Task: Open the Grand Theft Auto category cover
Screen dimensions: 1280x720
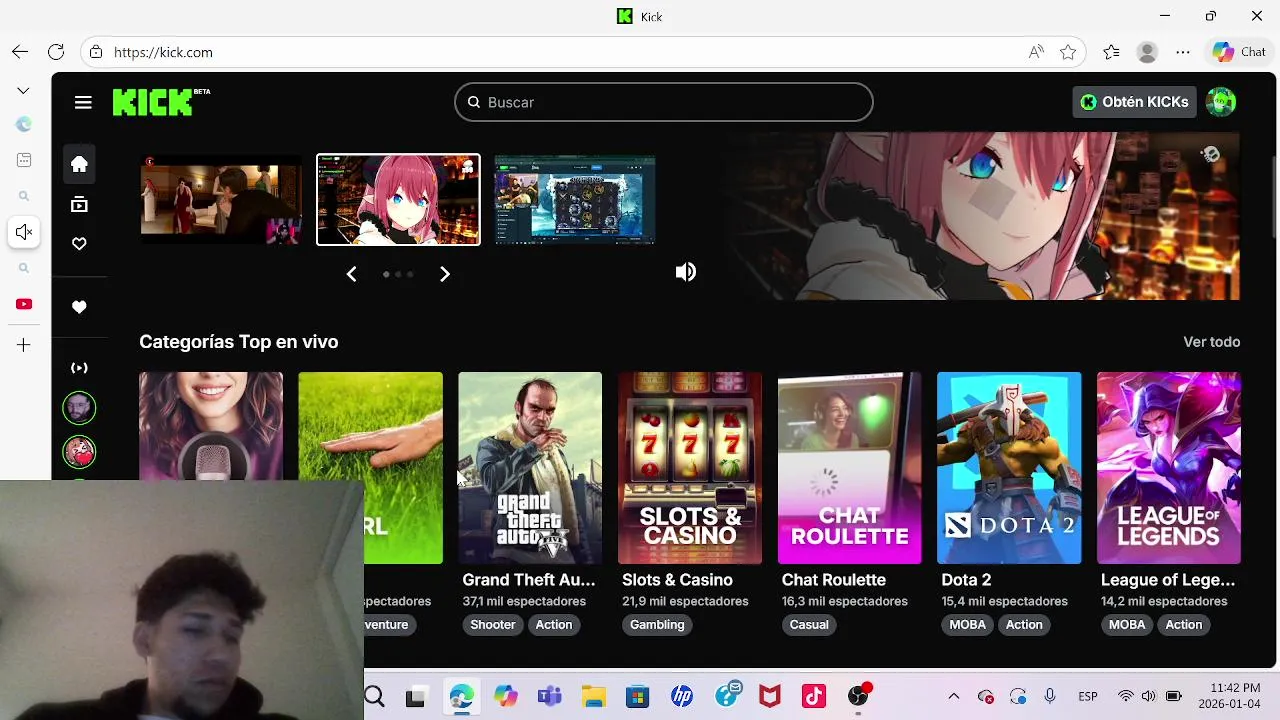Action: click(530, 468)
